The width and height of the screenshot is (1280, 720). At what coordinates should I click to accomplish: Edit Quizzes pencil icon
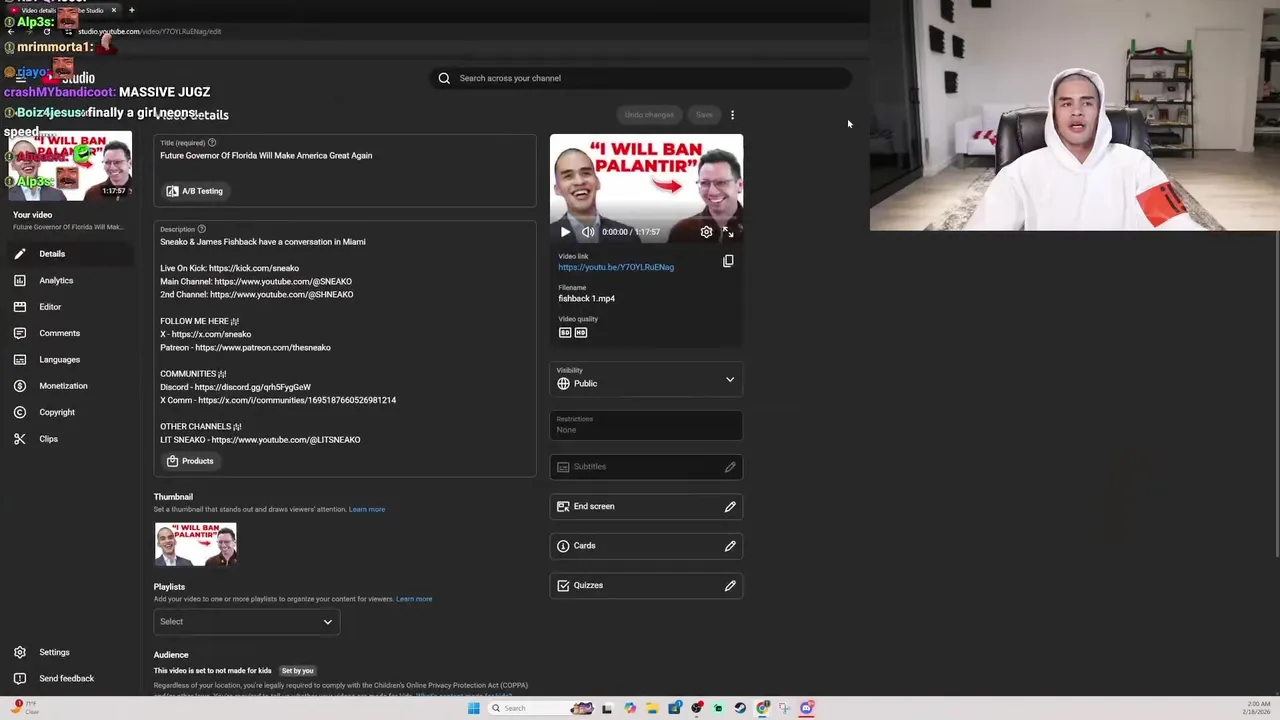pos(730,586)
